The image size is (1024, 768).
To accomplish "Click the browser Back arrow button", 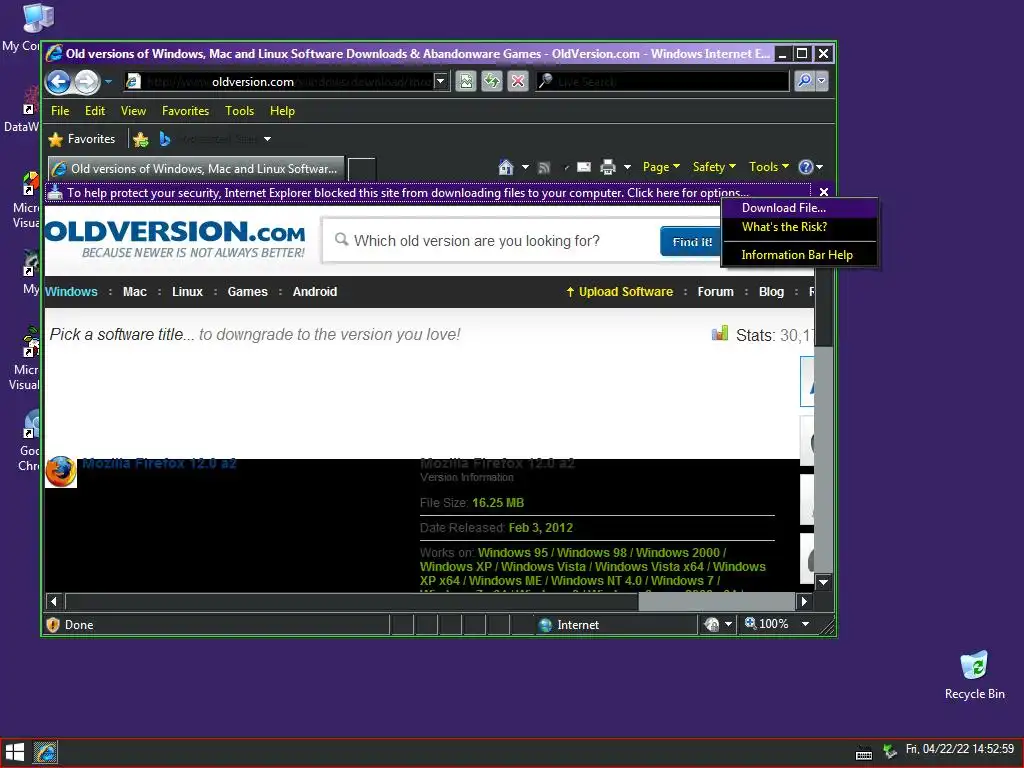I will point(59,82).
